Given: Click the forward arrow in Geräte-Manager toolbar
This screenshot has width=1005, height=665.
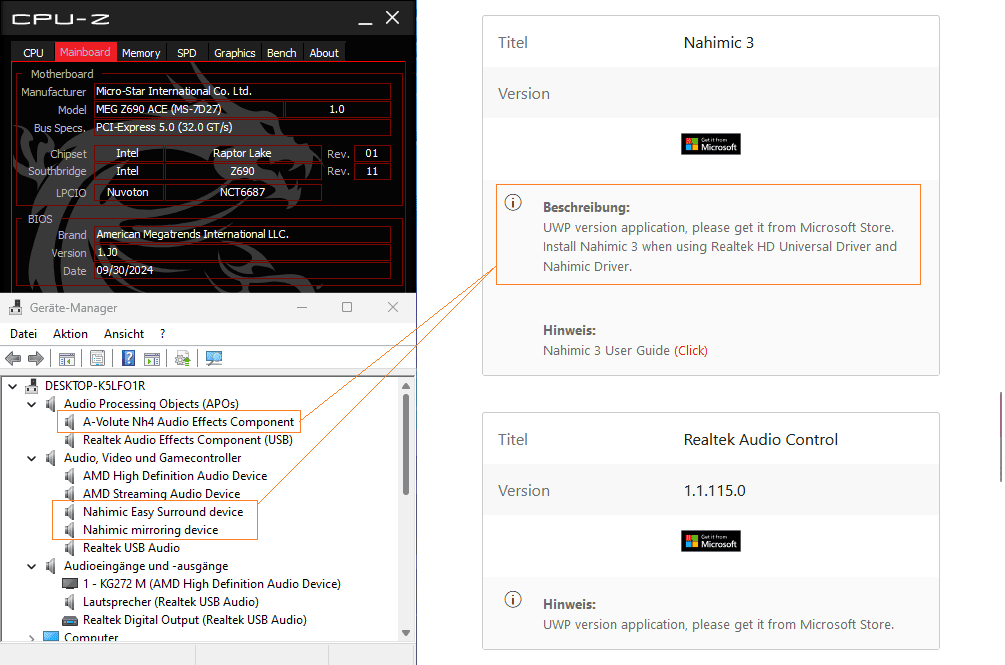Looking at the screenshot, I should click(x=36, y=359).
